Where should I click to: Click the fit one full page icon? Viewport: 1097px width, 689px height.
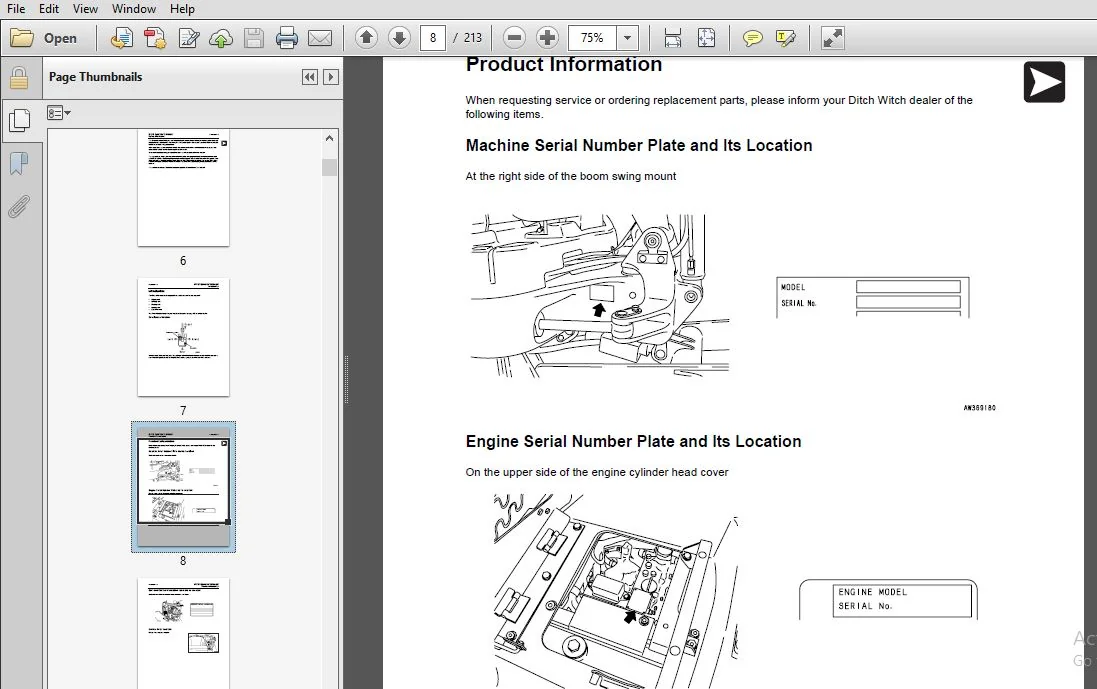click(706, 38)
